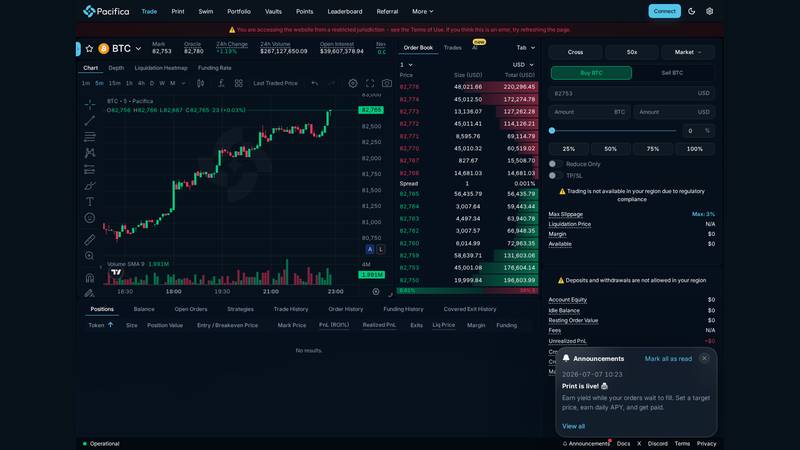The height and width of the screenshot is (450, 800).
Task: Click the candlestick chart type icon
Action: pos(201,83)
